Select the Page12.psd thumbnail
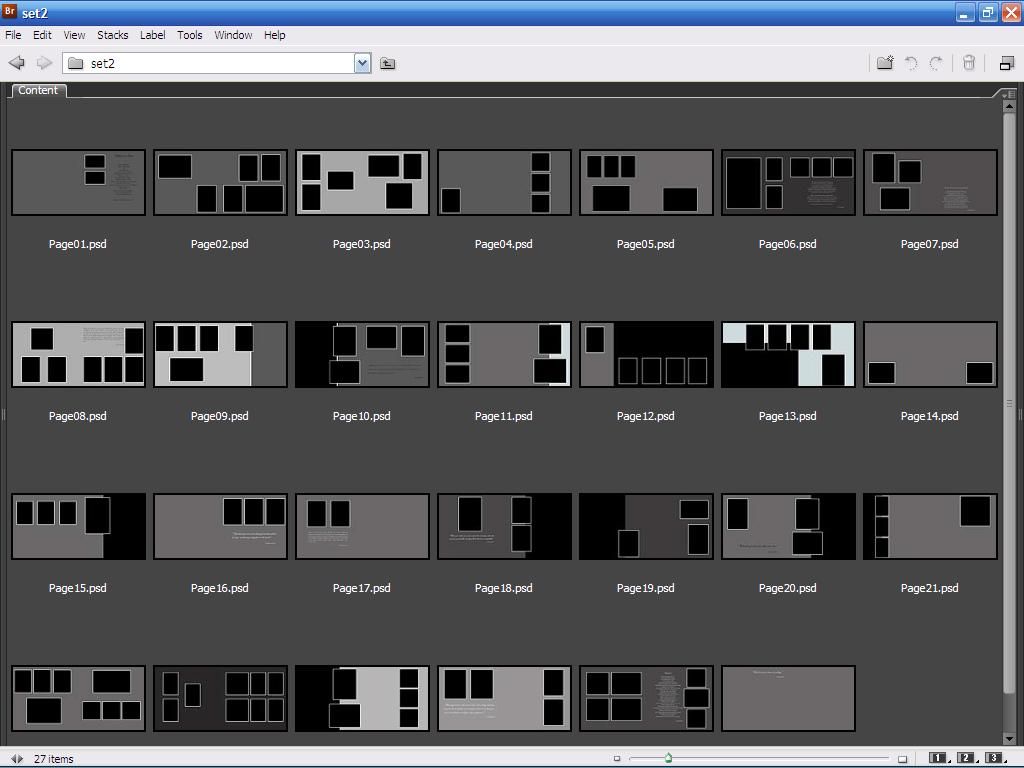The height and width of the screenshot is (768, 1024). click(647, 355)
